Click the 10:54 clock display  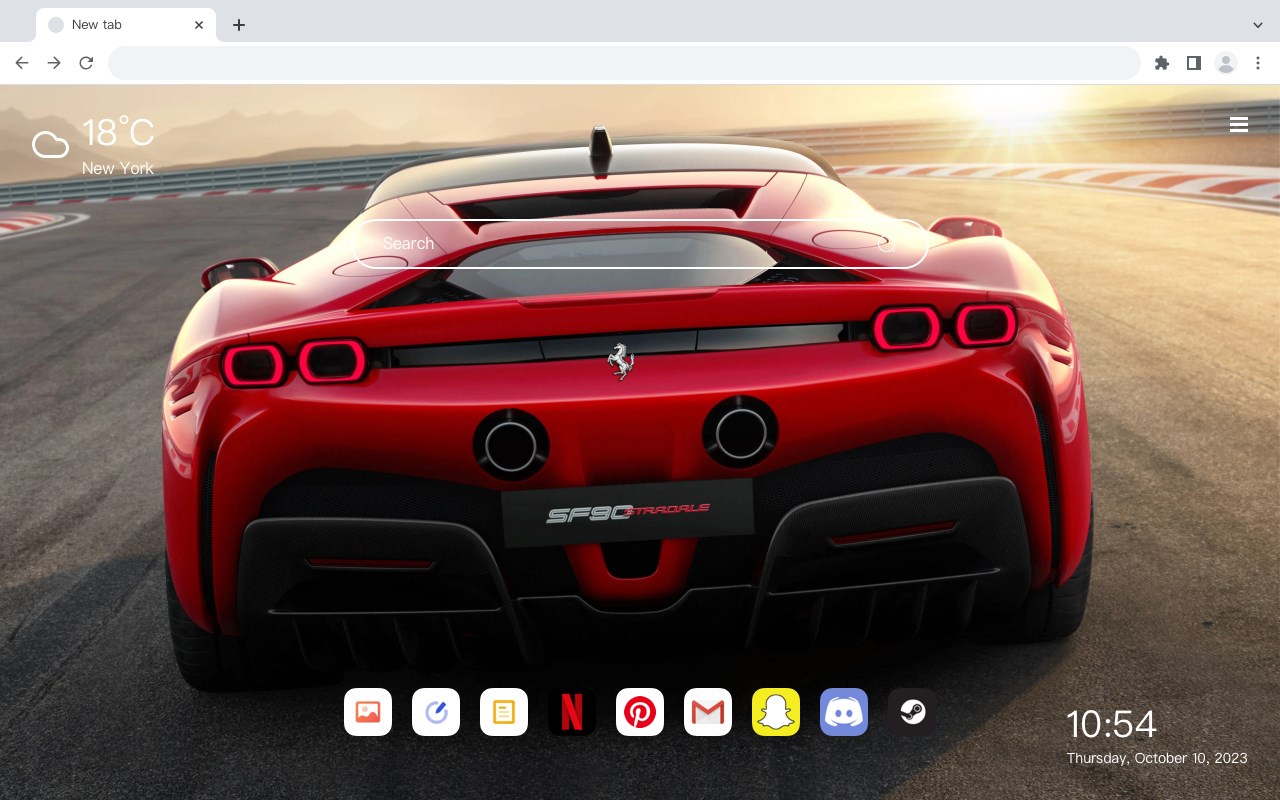pos(1111,724)
